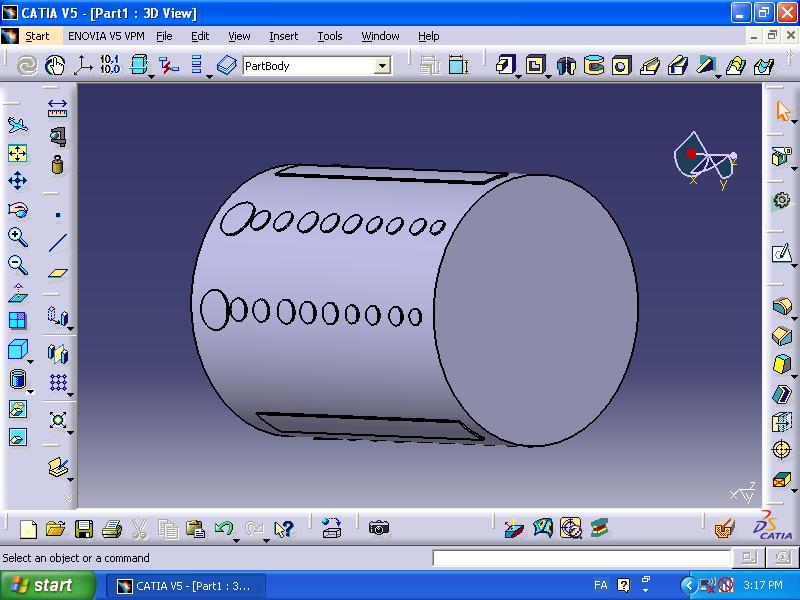
Task: Click the Zoom In magnifier icon
Action: (x=17, y=237)
